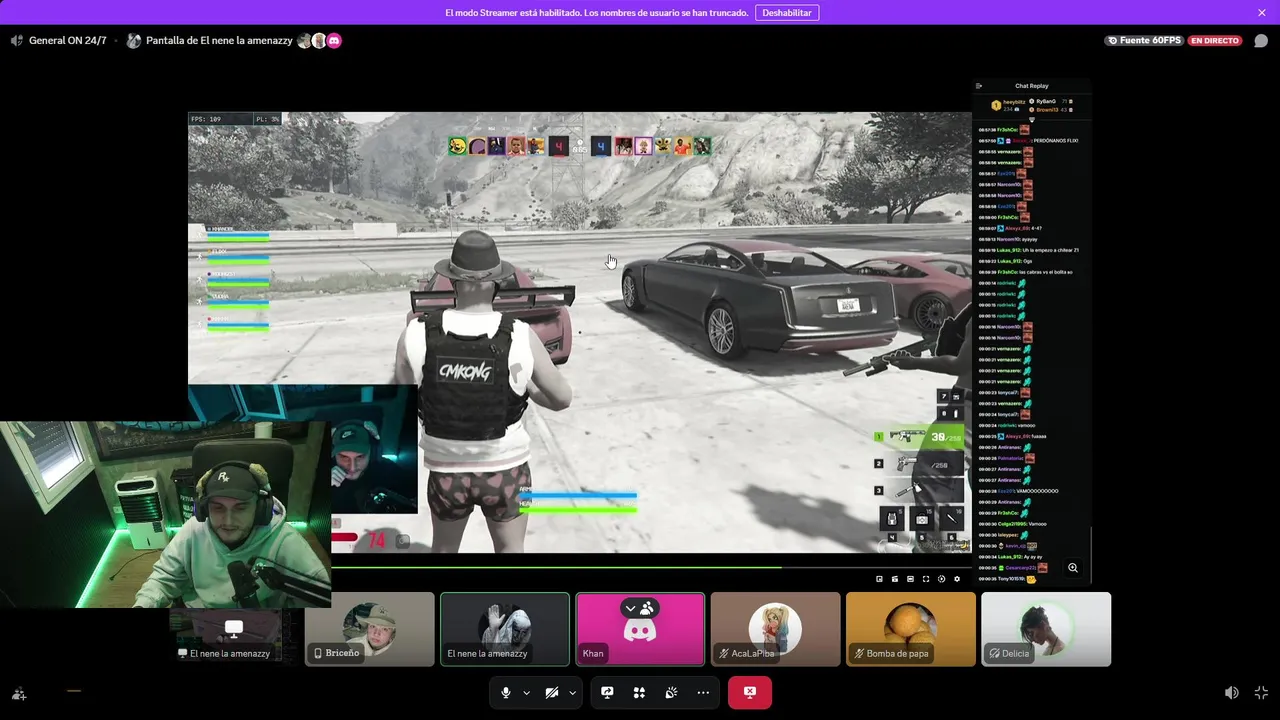Viewport: 1280px width, 720px height.
Task: Click the stream player settings gear icon
Action: tap(957, 579)
